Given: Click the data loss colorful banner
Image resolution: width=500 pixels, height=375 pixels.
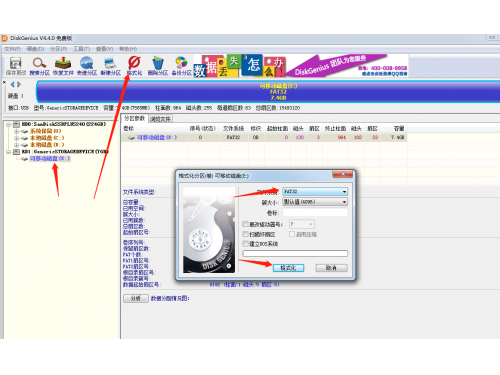Looking at the screenshot, I should coord(239,66).
